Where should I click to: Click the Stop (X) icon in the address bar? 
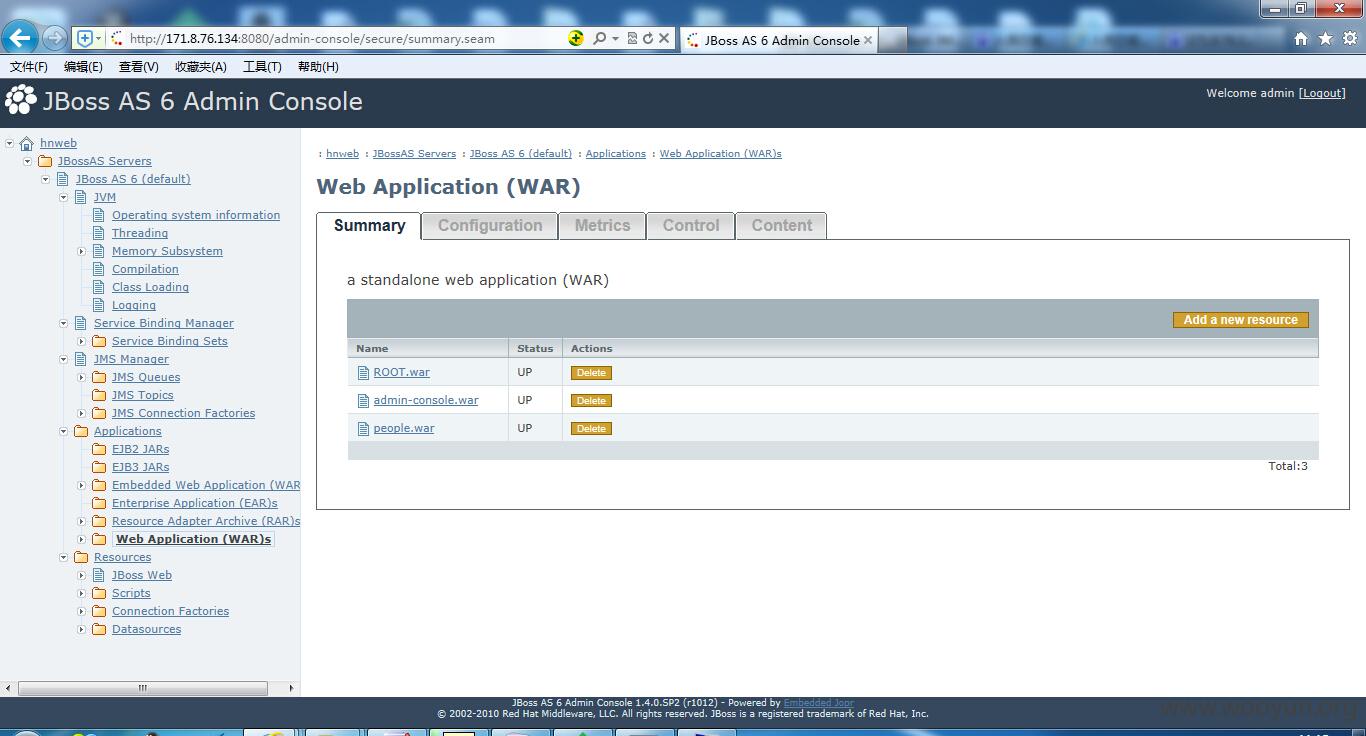pyautogui.click(x=663, y=38)
